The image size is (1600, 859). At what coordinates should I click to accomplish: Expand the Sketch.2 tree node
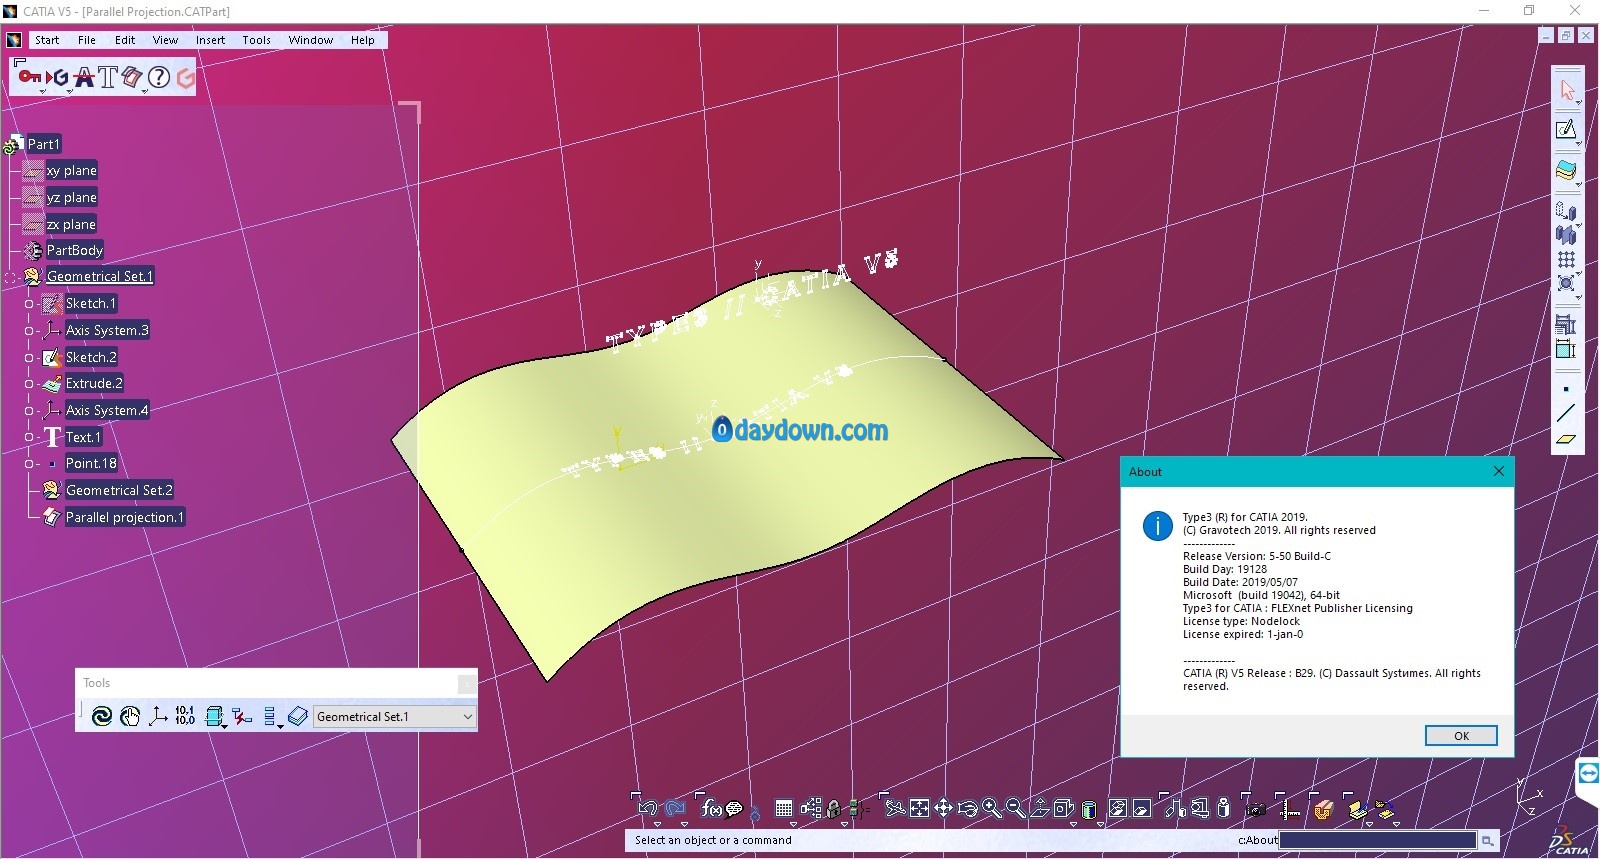click(29, 358)
